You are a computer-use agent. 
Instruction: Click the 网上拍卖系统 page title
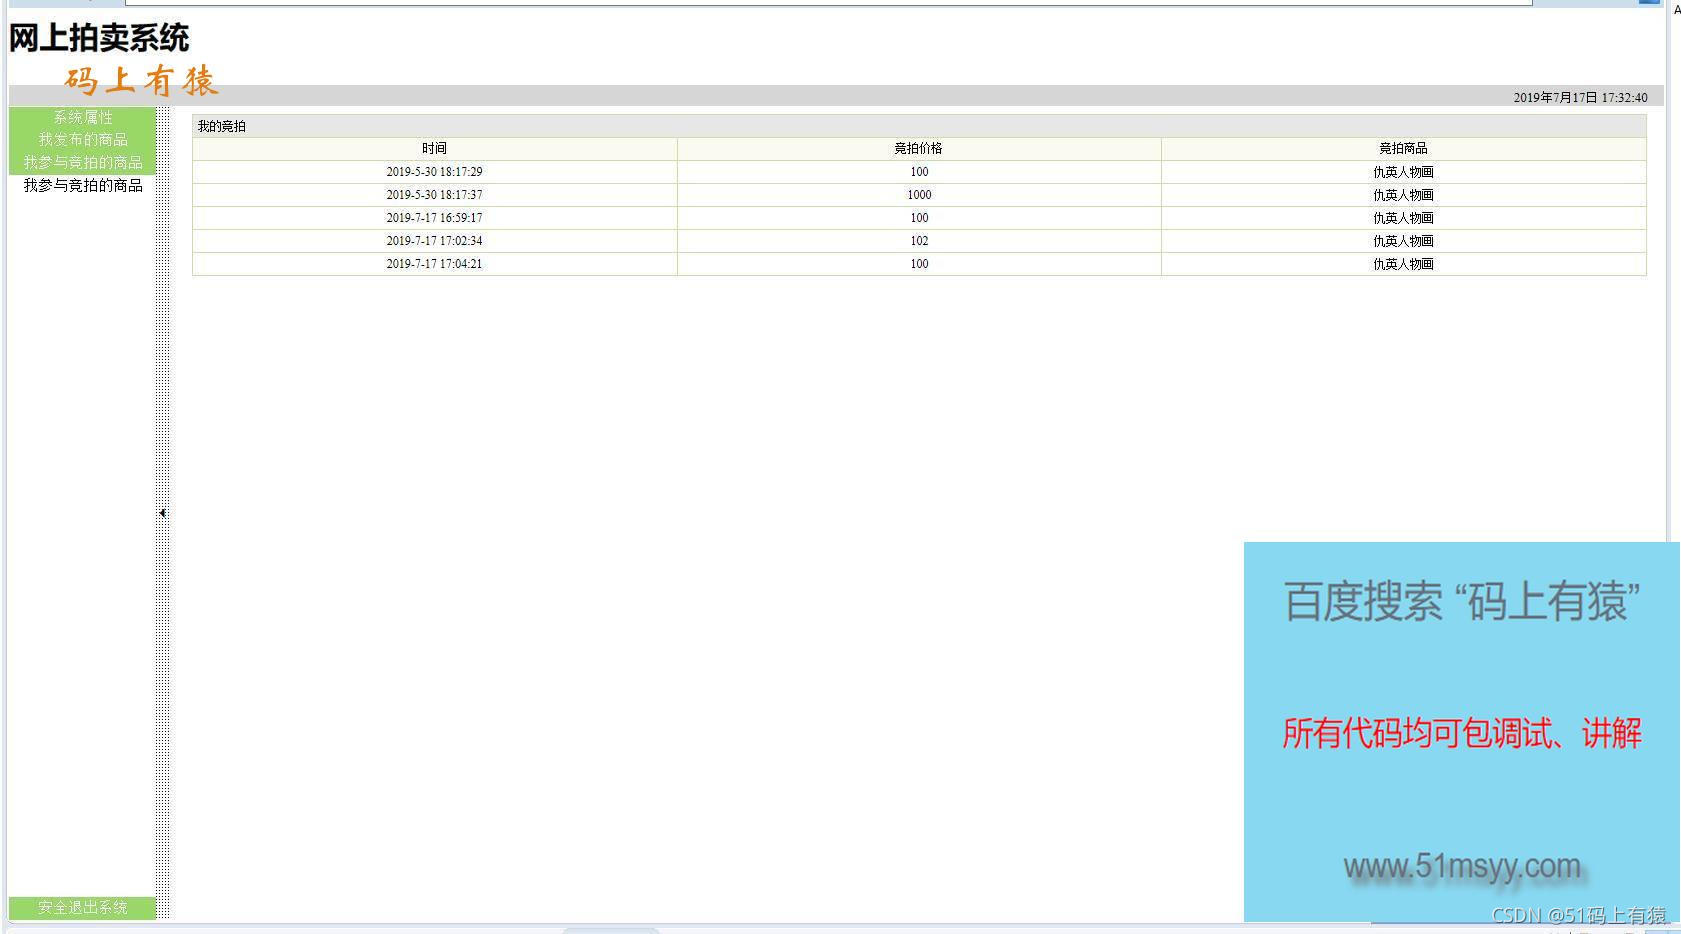point(99,38)
